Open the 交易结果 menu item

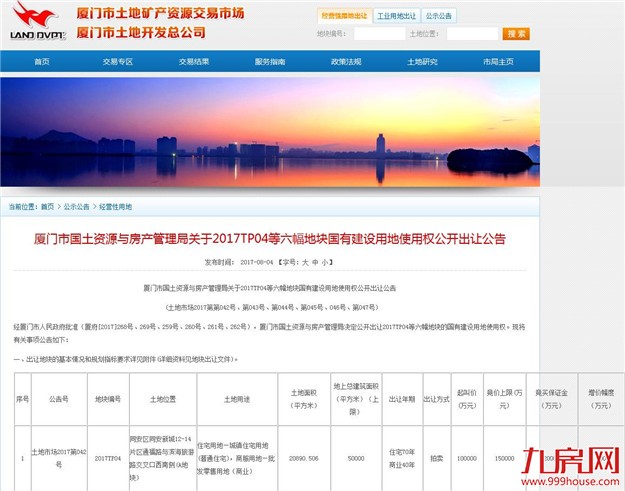pos(194,62)
